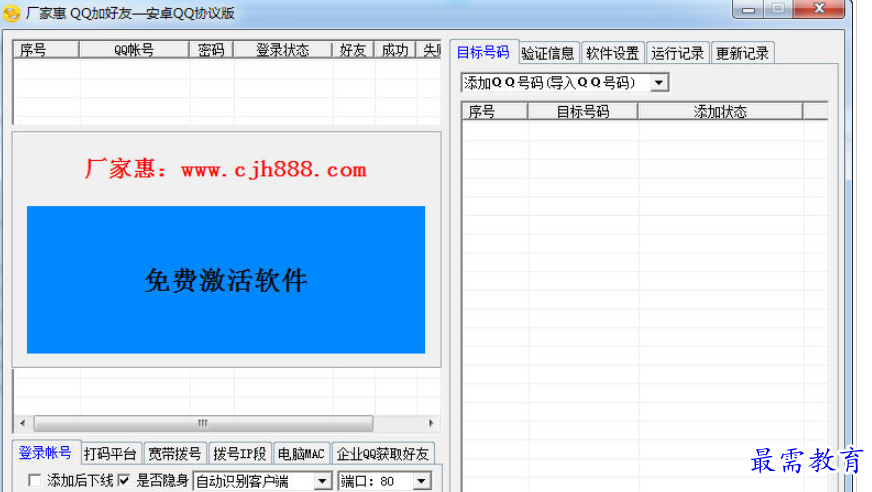Sort by QQ帐号 column header

pos(134,50)
